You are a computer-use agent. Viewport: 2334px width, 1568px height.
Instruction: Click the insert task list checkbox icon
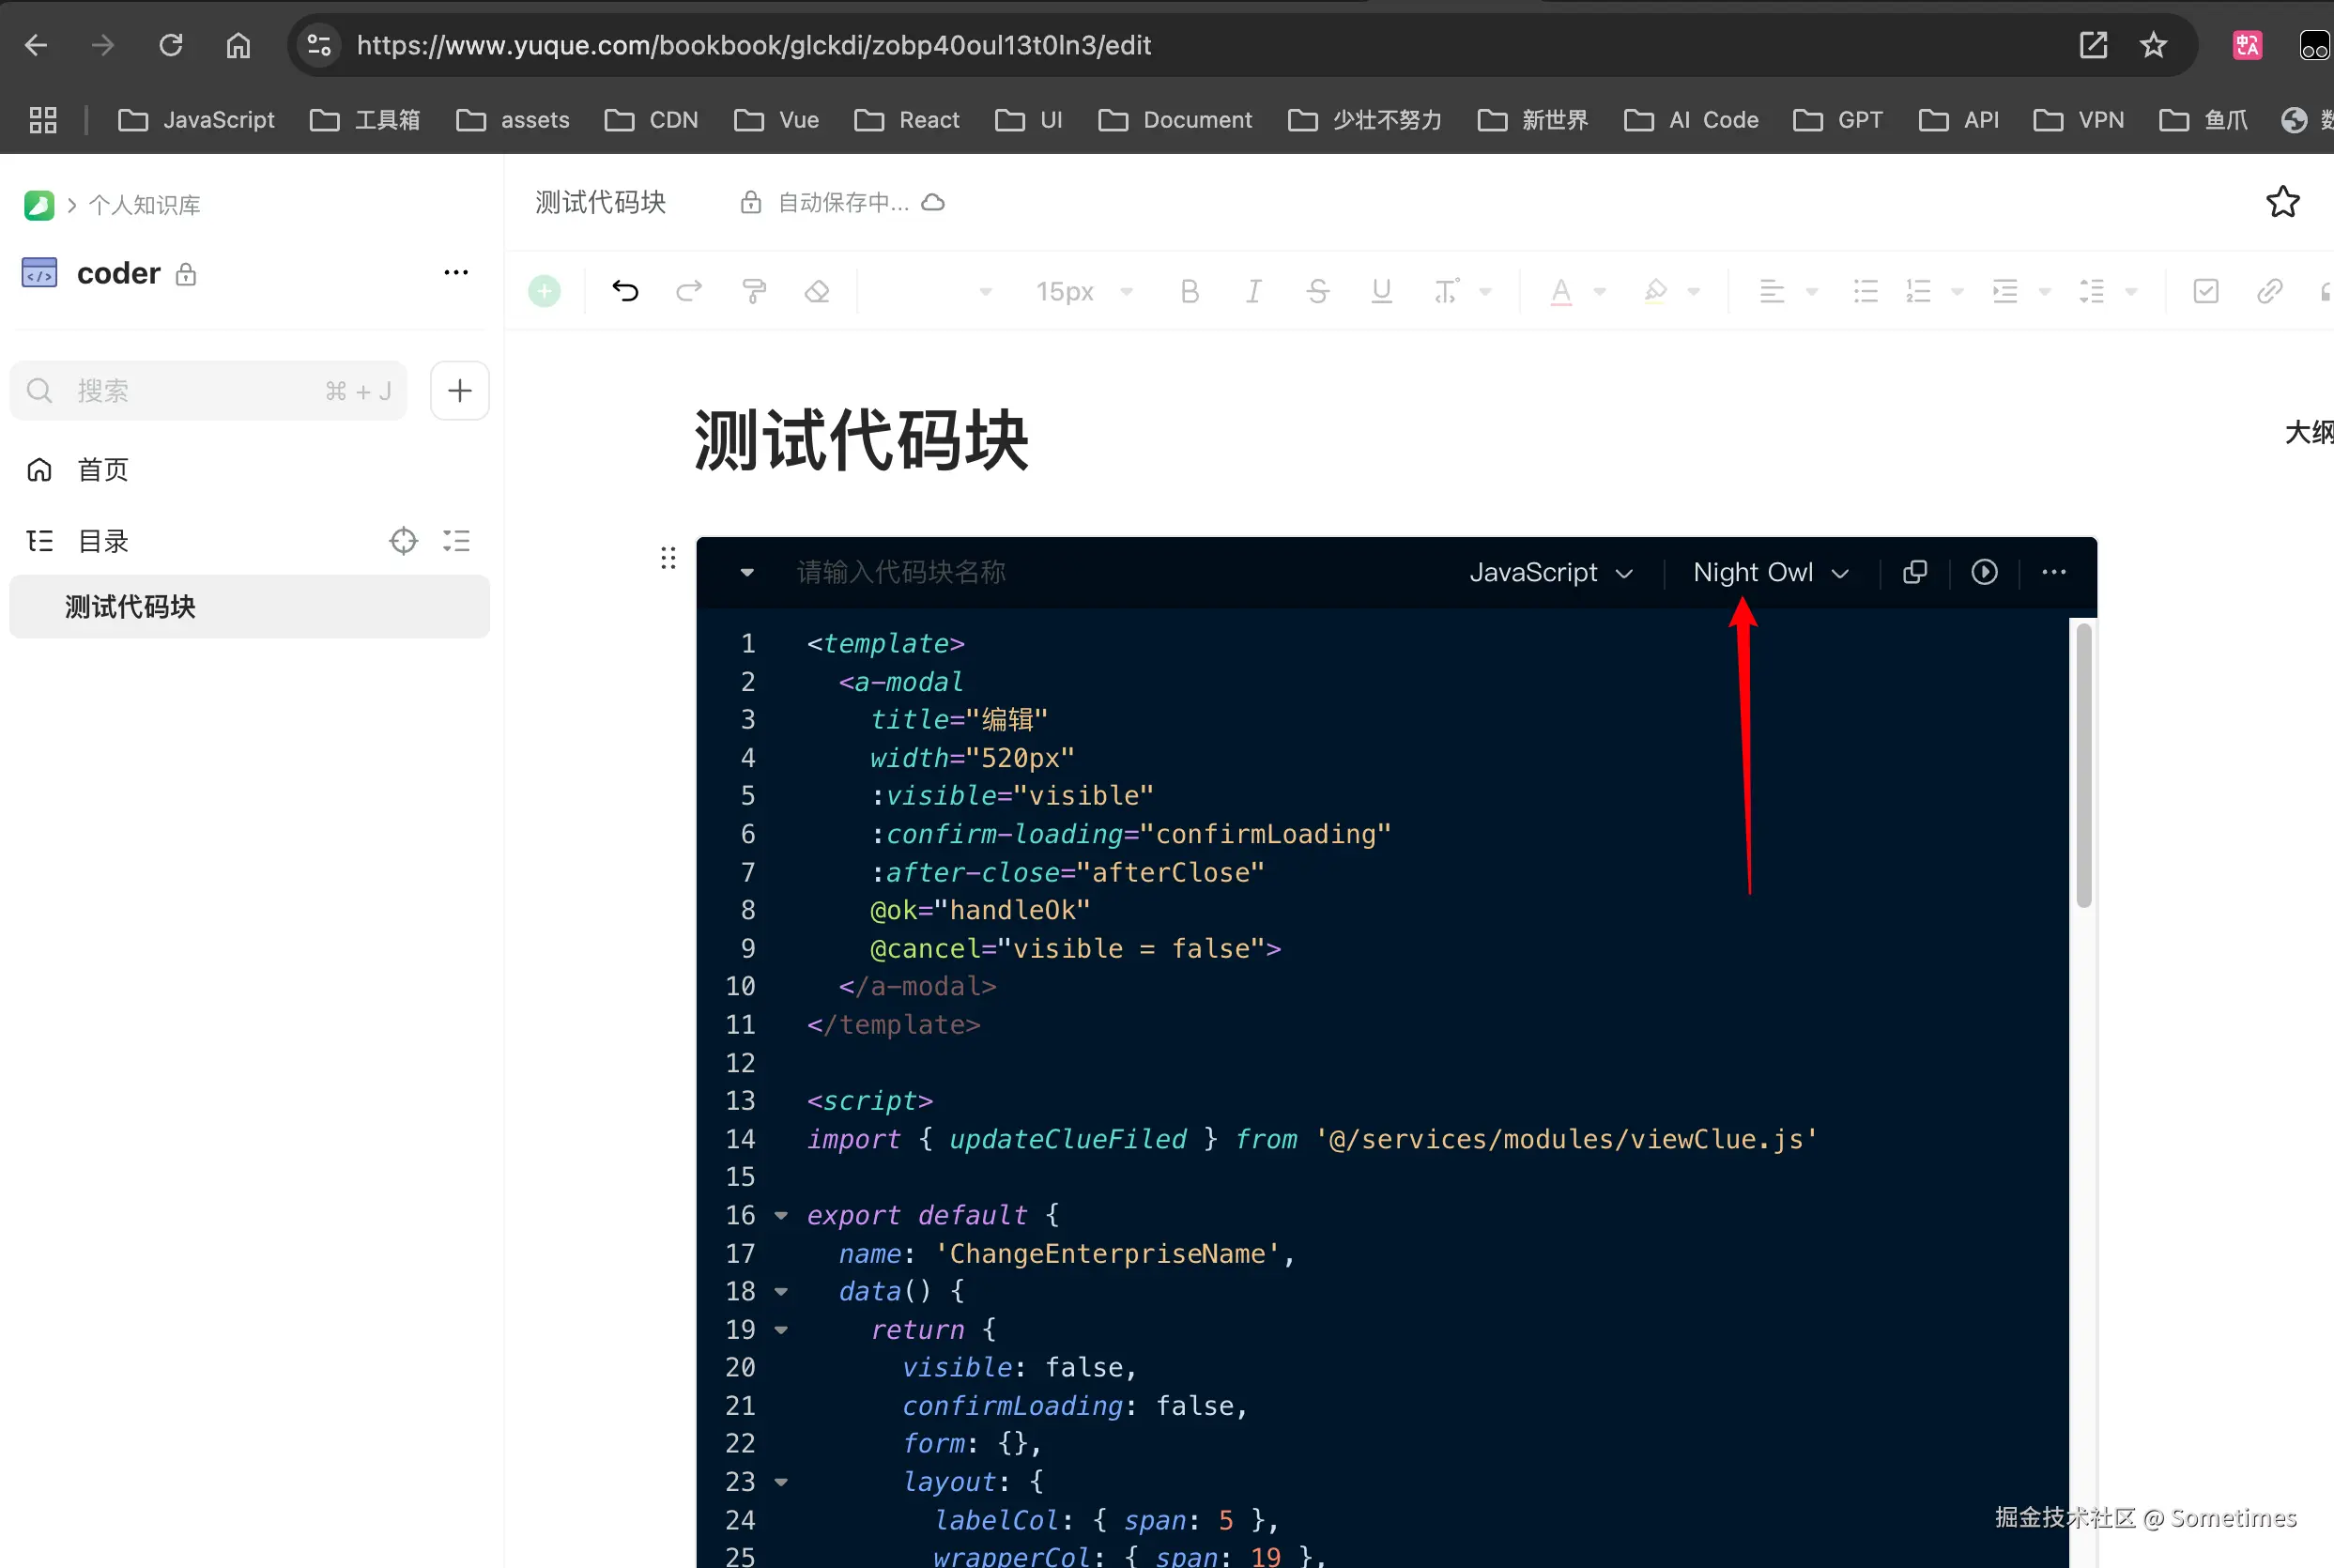pos(2206,291)
